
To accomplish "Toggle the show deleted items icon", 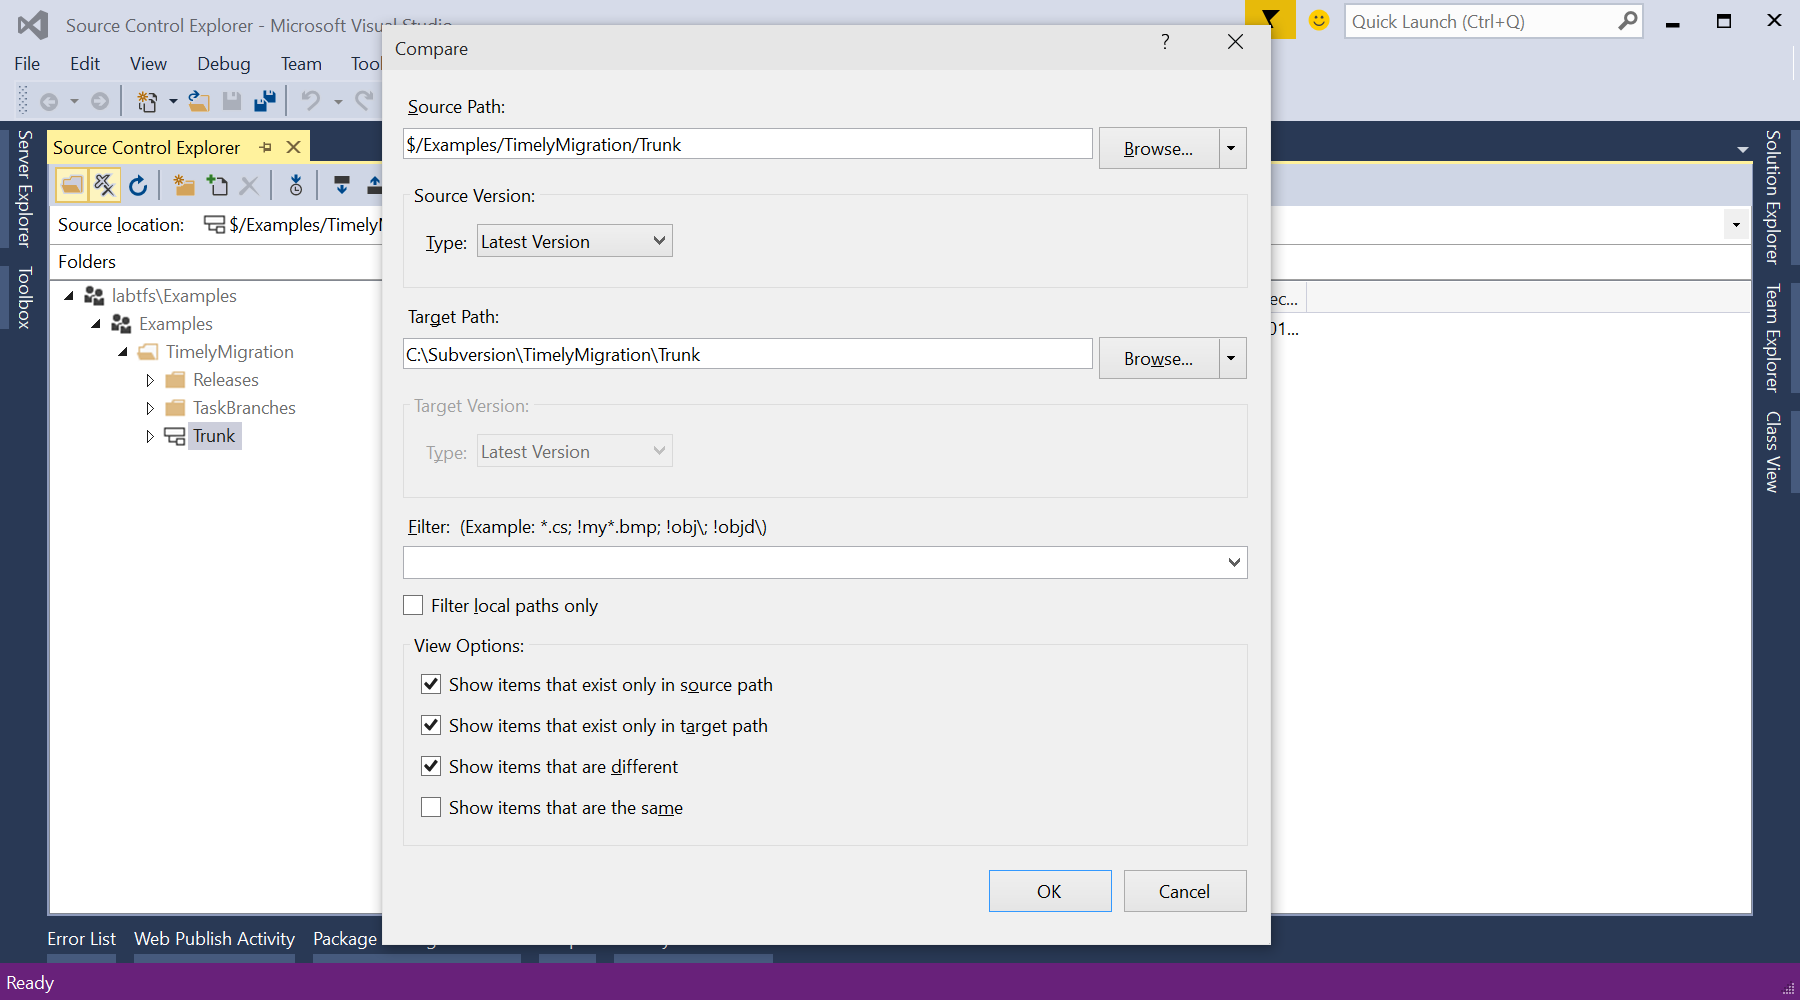I will click(x=105, y=185).
